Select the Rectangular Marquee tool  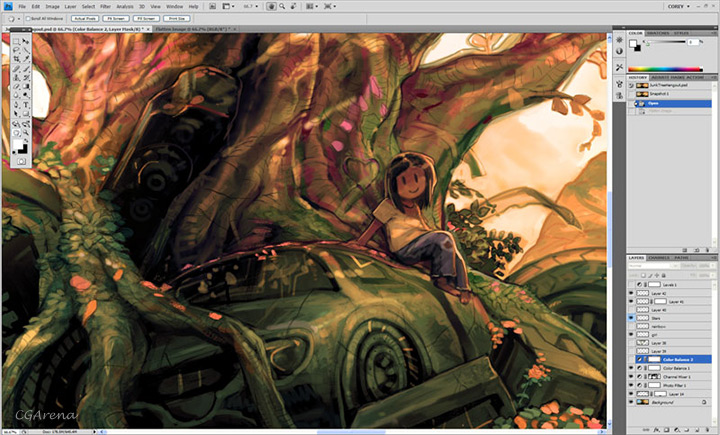pyautogui.click(x=16, y=42)
